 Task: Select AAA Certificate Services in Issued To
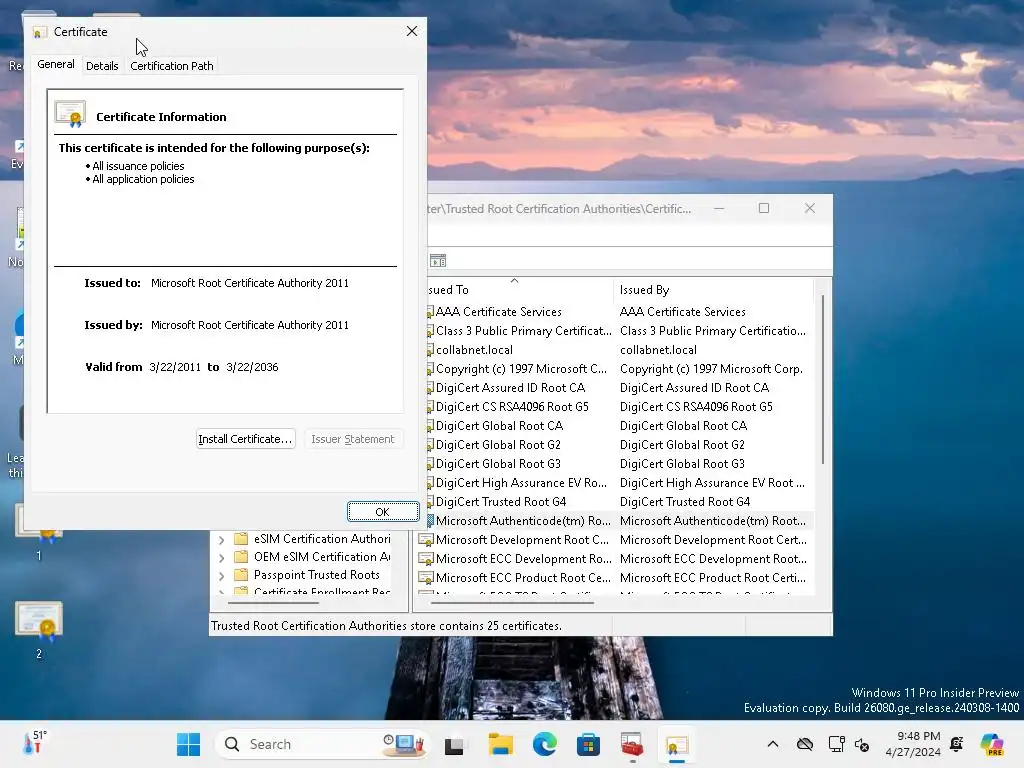[x=498, y=312]
